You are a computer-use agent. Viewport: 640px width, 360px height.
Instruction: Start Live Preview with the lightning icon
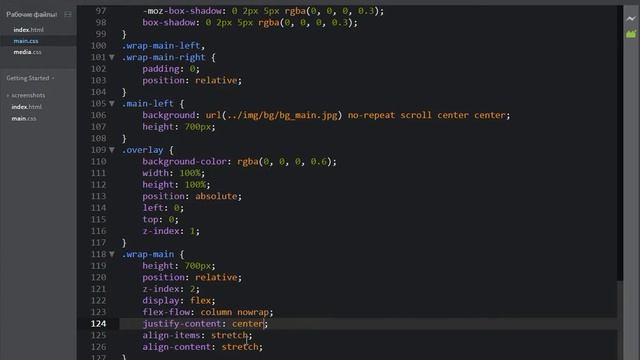click(x=631, y=19)
